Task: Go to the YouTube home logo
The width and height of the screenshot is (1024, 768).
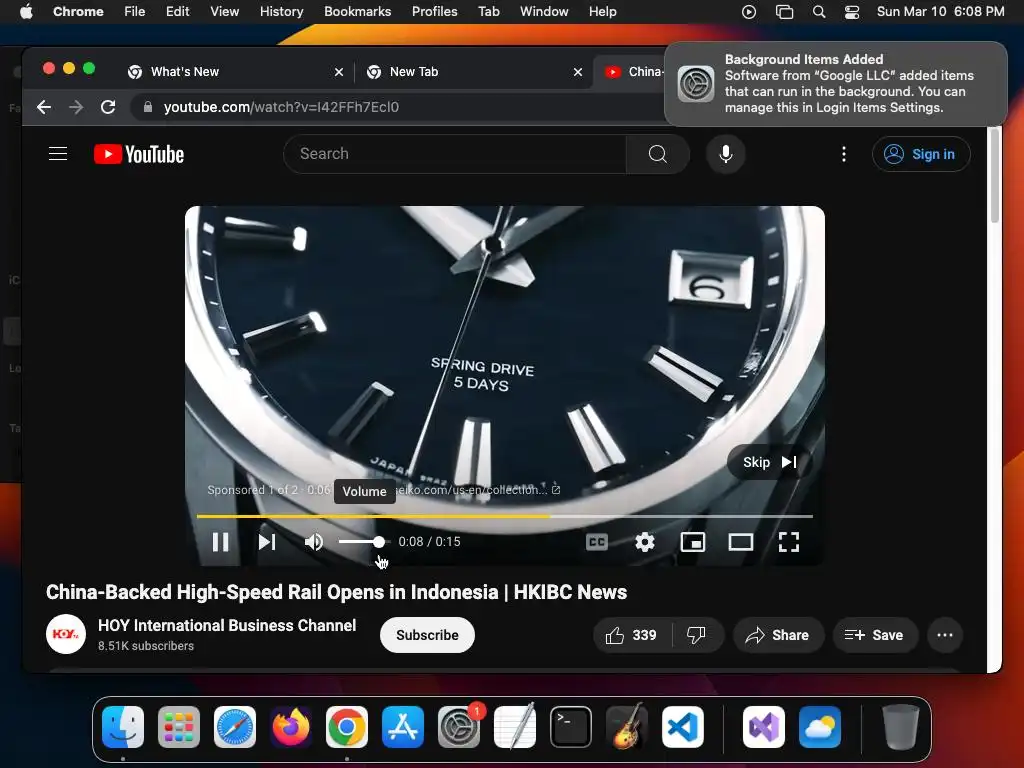Action: pos(139,154)
